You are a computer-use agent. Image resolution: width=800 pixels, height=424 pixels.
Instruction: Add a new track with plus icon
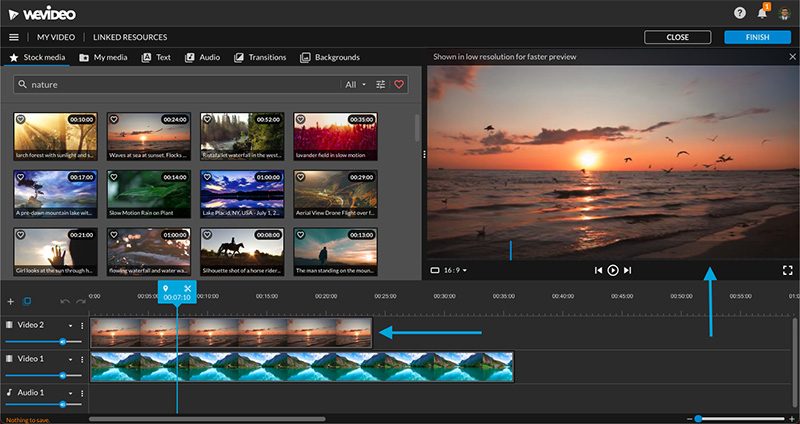point(11,301)
